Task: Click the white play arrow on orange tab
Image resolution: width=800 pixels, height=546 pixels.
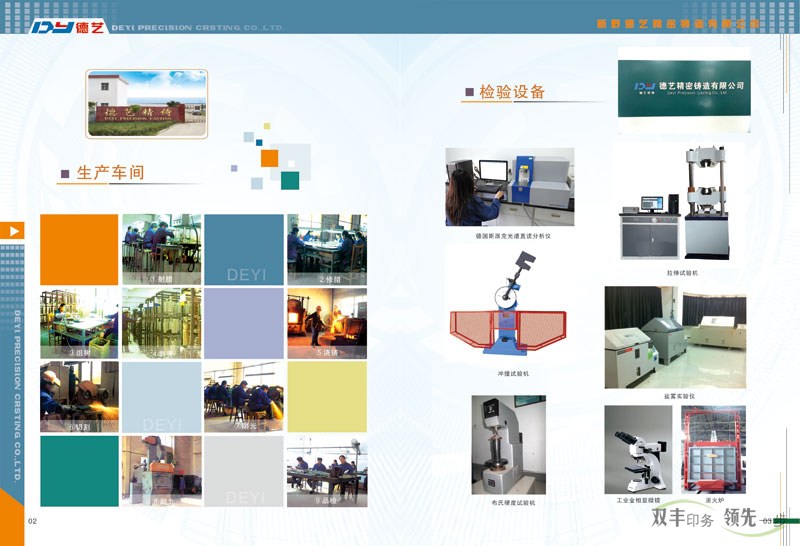Action: (13, 231)
